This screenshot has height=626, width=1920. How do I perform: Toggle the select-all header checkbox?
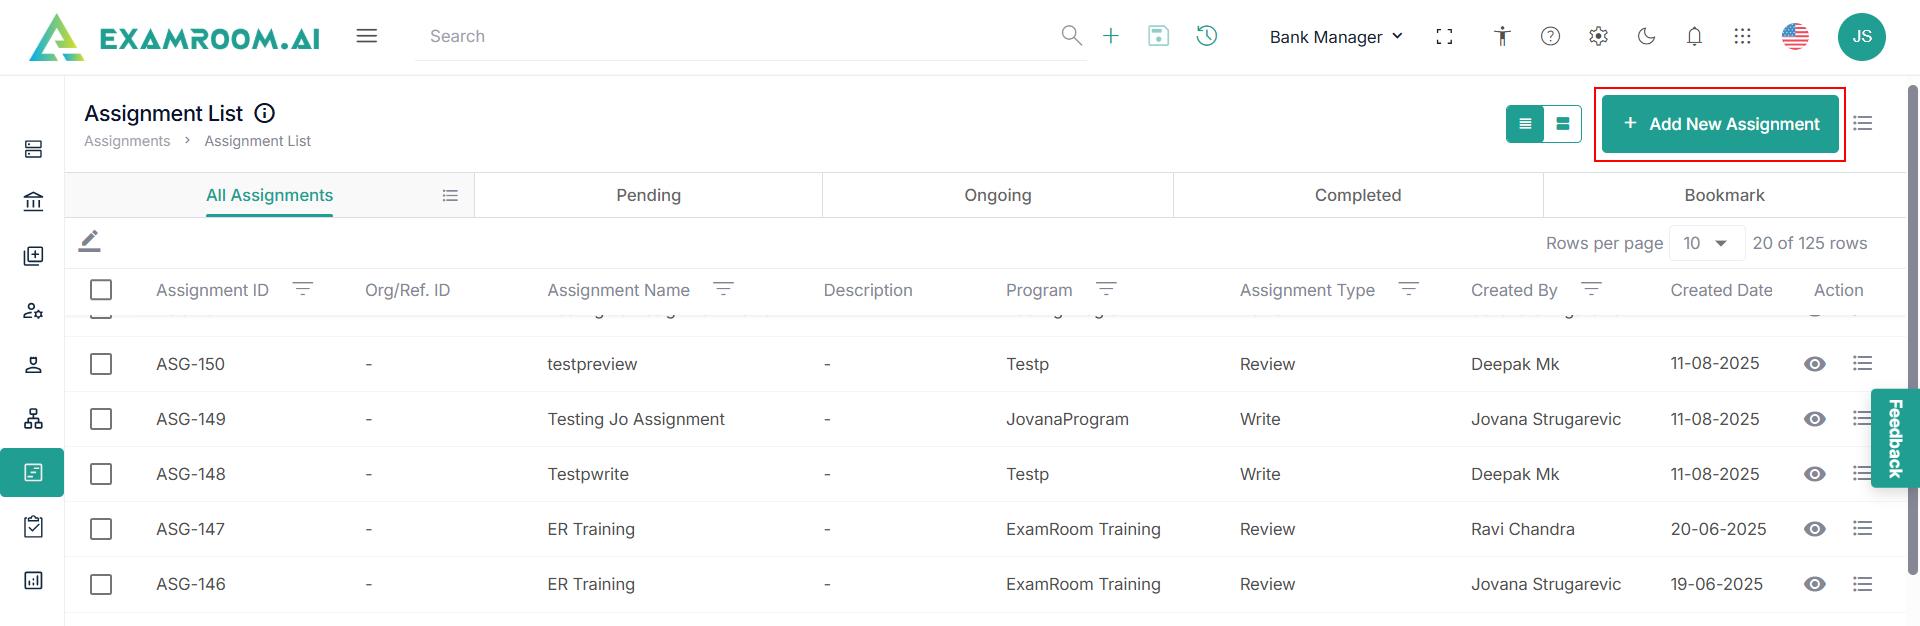click(x=101, y=290)
